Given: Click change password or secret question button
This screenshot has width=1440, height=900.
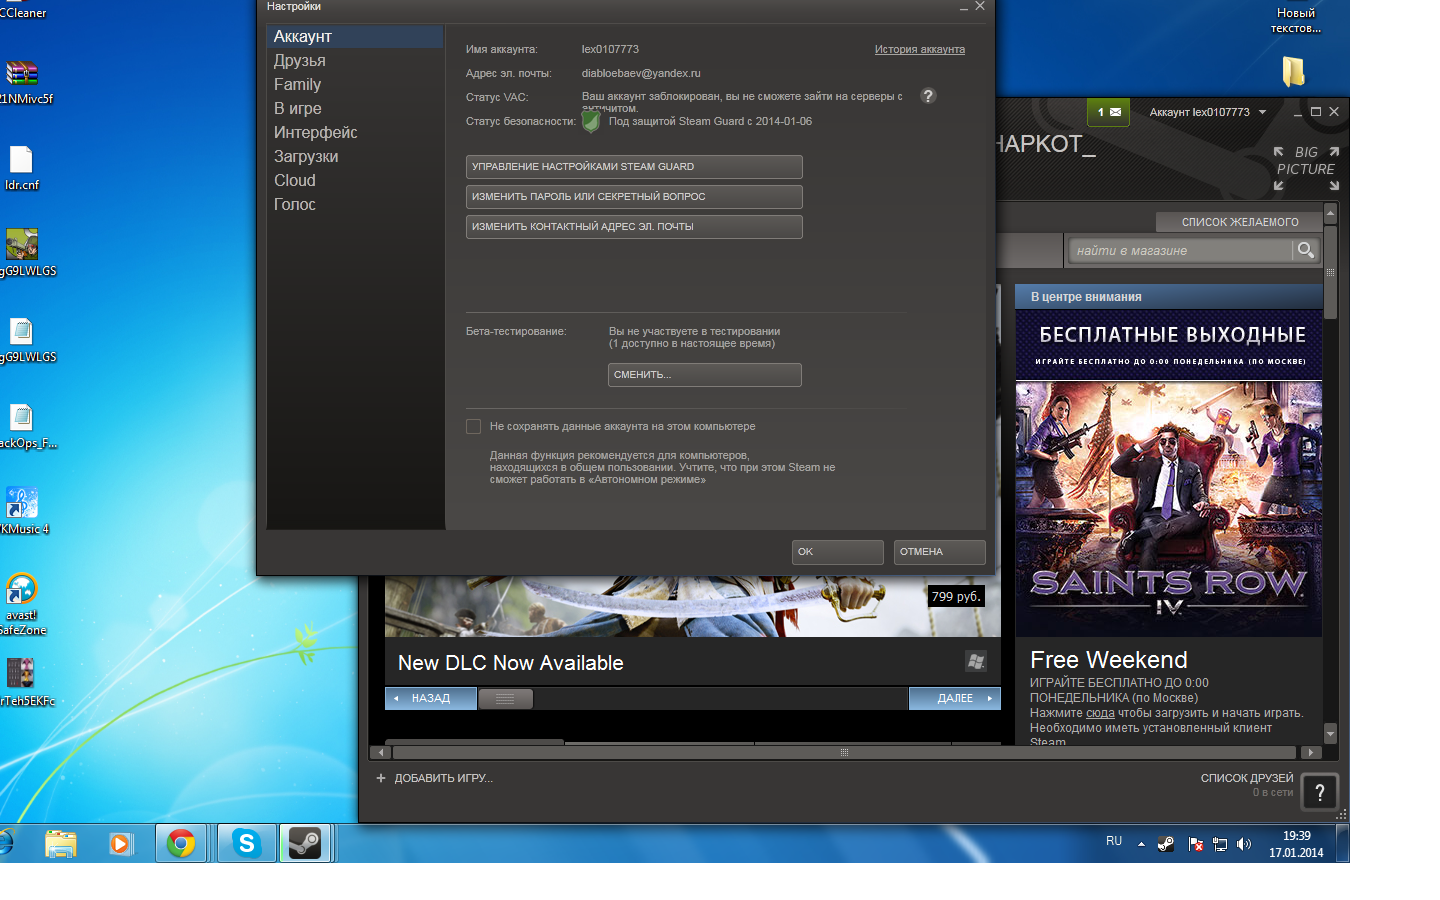Looking at the screenshot, I should (x=634, y=197).
